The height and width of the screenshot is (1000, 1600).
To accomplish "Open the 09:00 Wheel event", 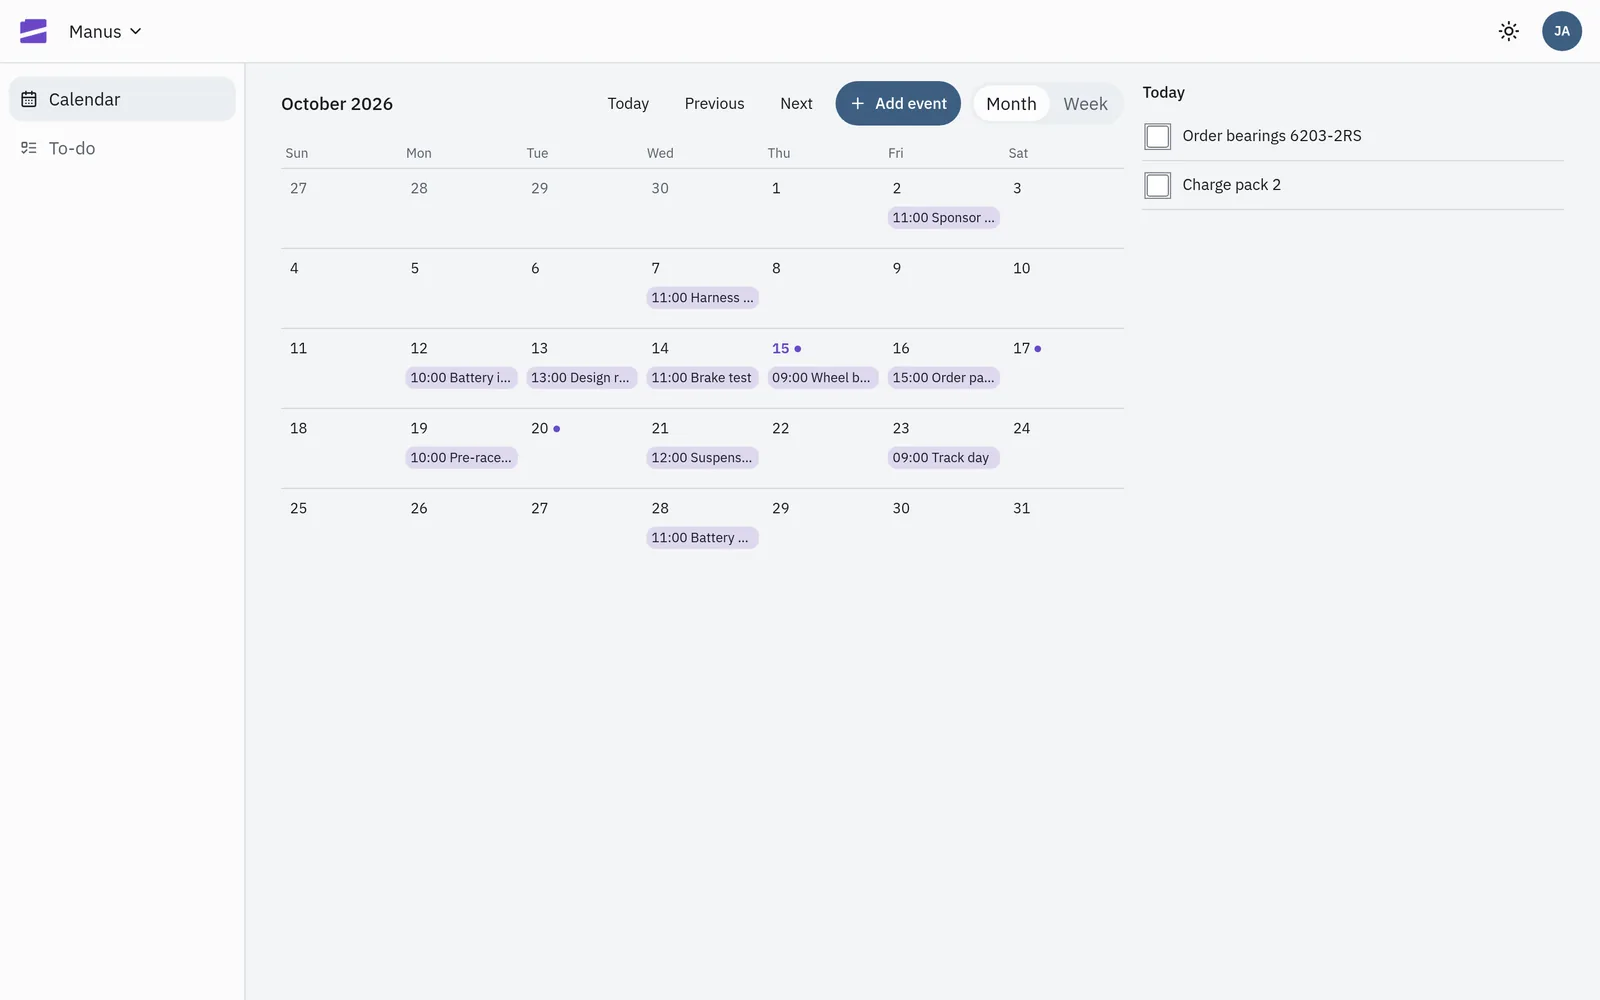I will point(822,377).
